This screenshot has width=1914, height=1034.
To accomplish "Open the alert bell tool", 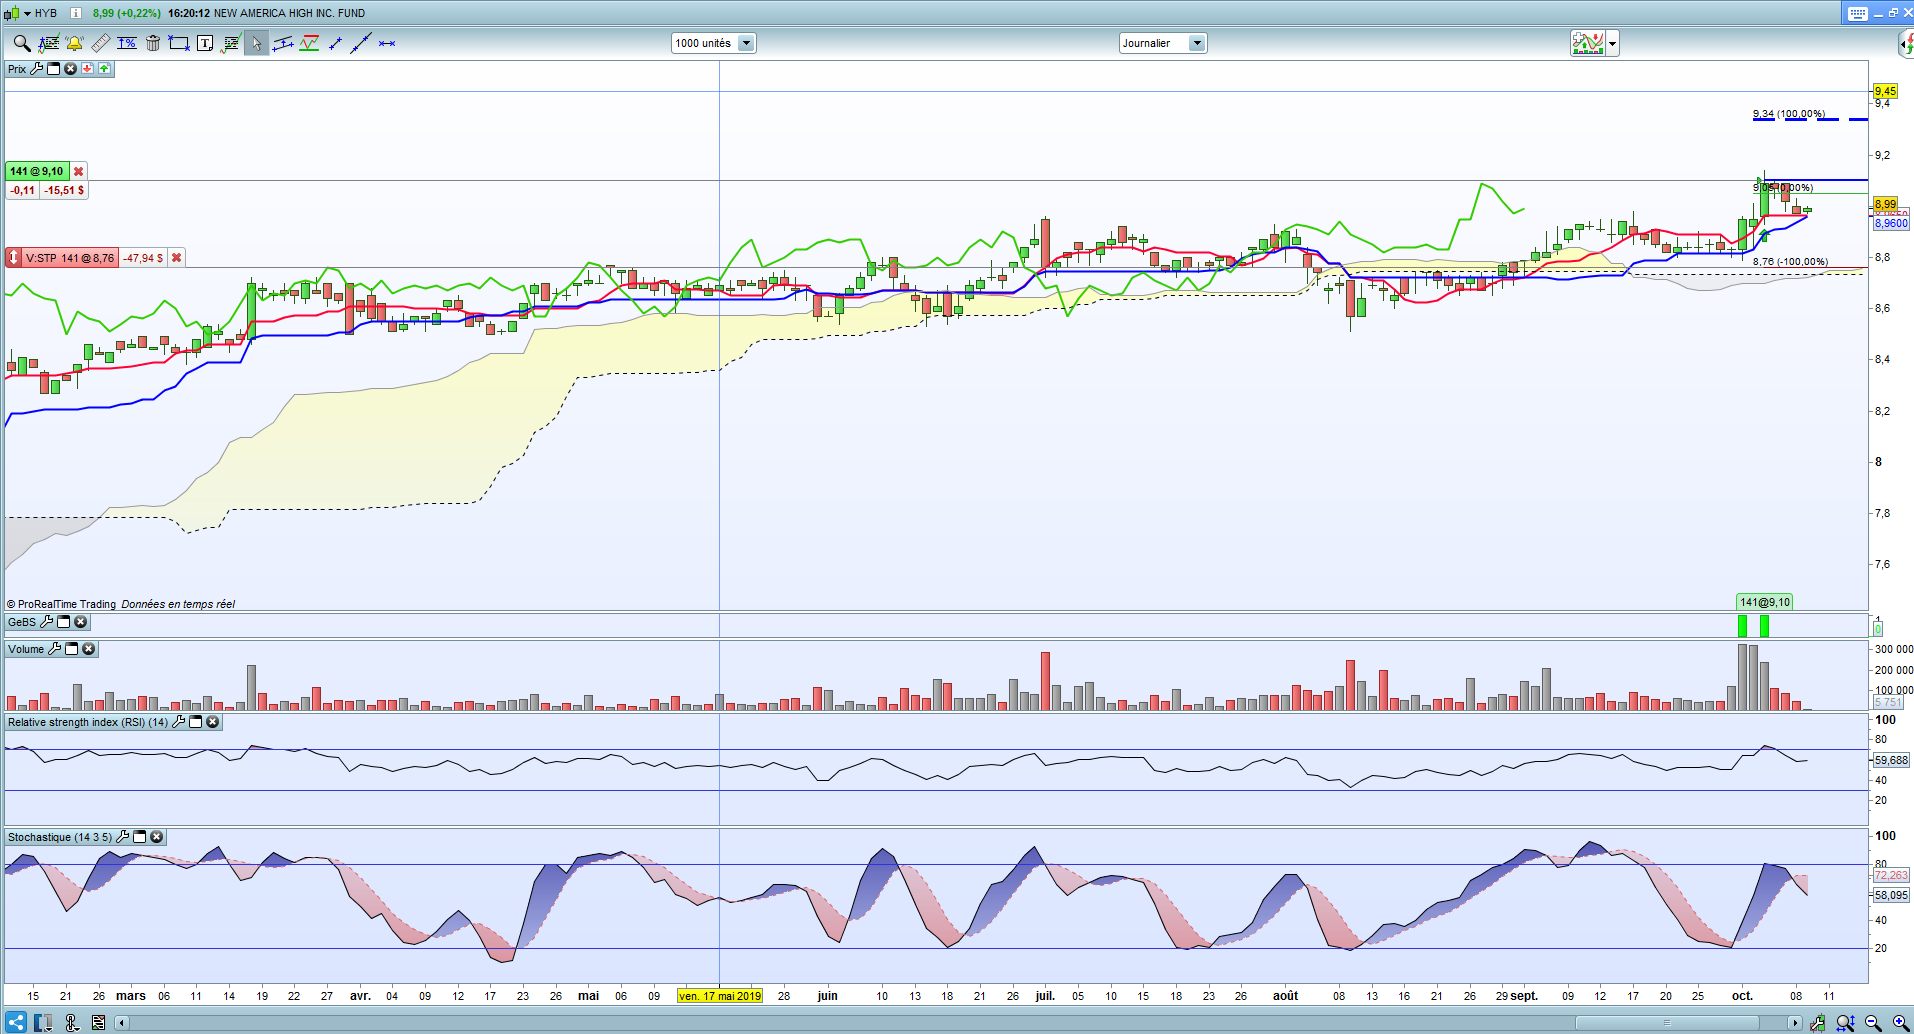I will 74,43.
